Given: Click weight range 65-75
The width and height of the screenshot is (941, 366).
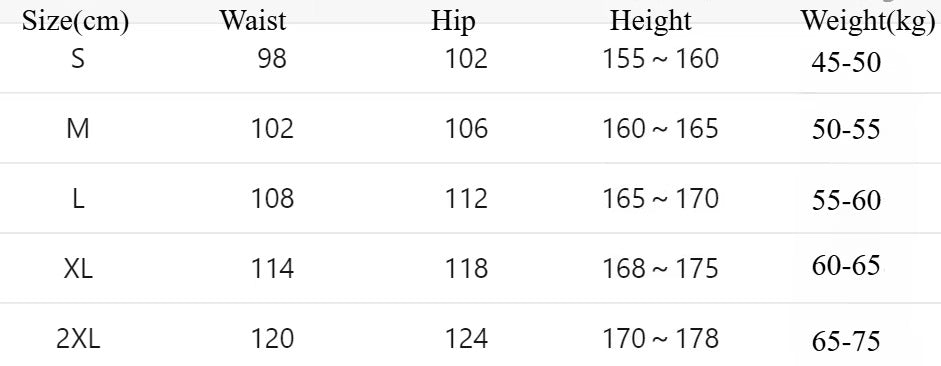Looking at the screenshot, I should coord(846,341).
